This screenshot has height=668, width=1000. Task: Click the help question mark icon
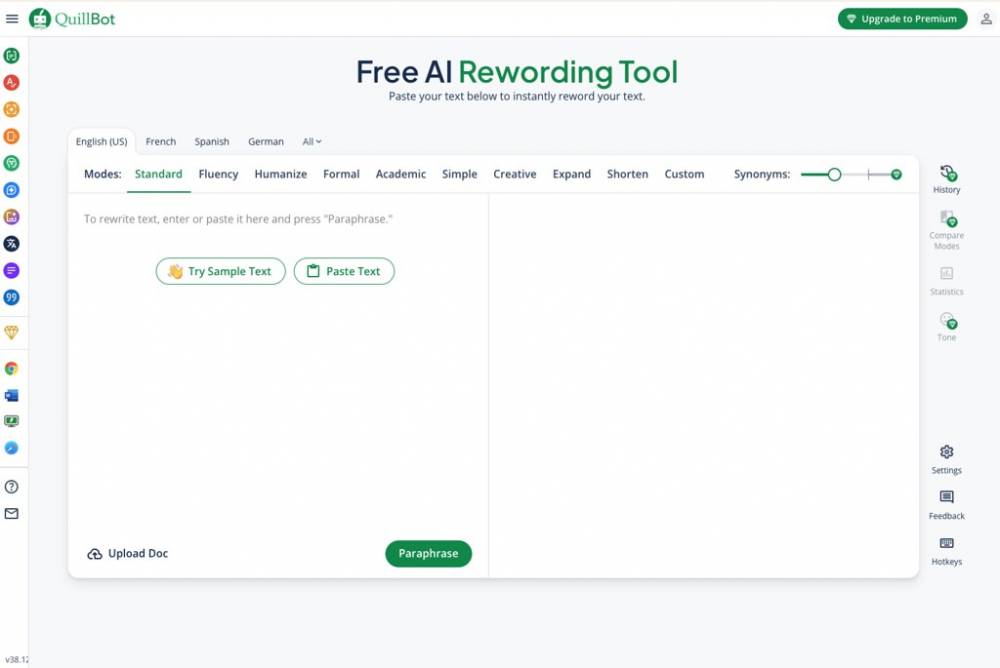pyautogui.click(x=12, y=487)
